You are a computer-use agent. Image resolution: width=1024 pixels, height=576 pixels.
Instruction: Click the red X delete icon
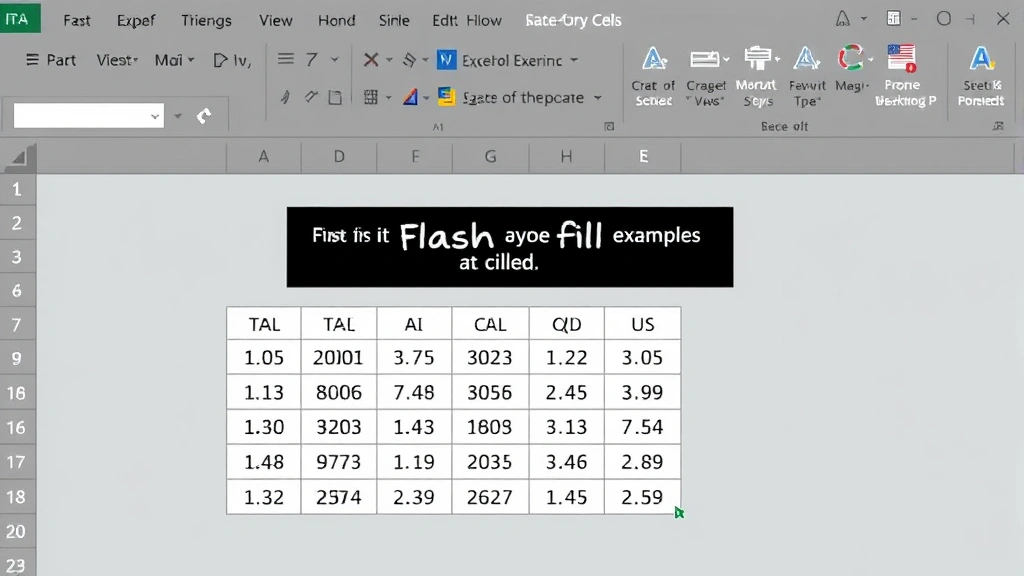pyautogui.click(x=369, y=60)
